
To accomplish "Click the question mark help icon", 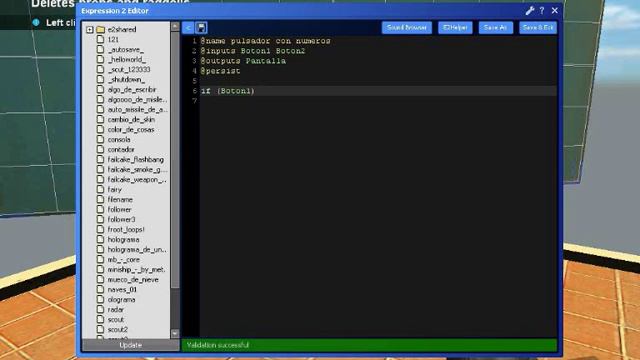I will tap(542, 11).
